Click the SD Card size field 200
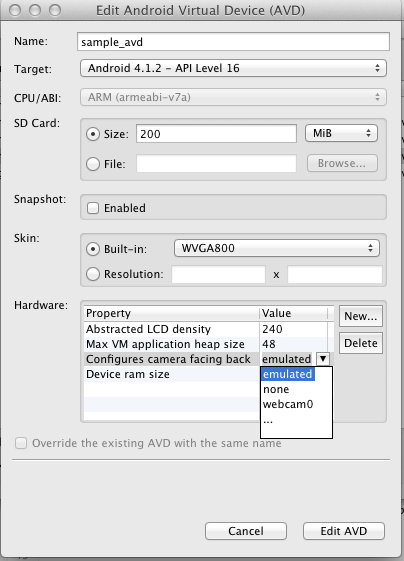Screen dimensions: 404x561 [216, 134]
